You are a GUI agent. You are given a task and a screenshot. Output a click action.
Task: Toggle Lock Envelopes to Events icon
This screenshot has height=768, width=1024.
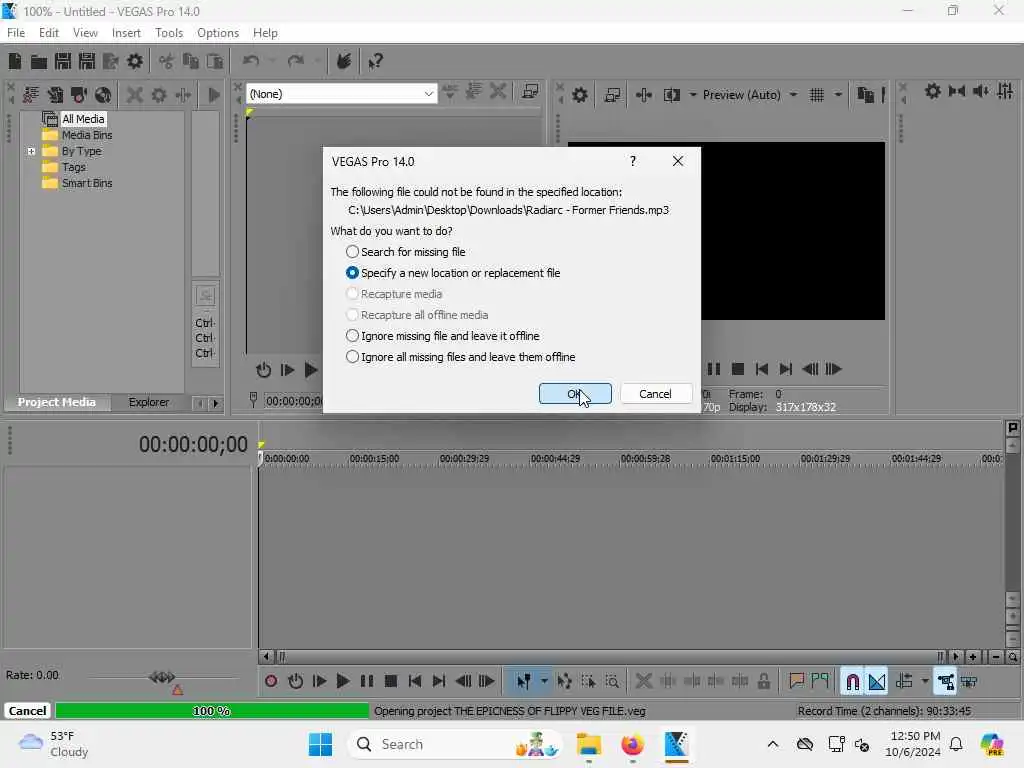[945, 681]
